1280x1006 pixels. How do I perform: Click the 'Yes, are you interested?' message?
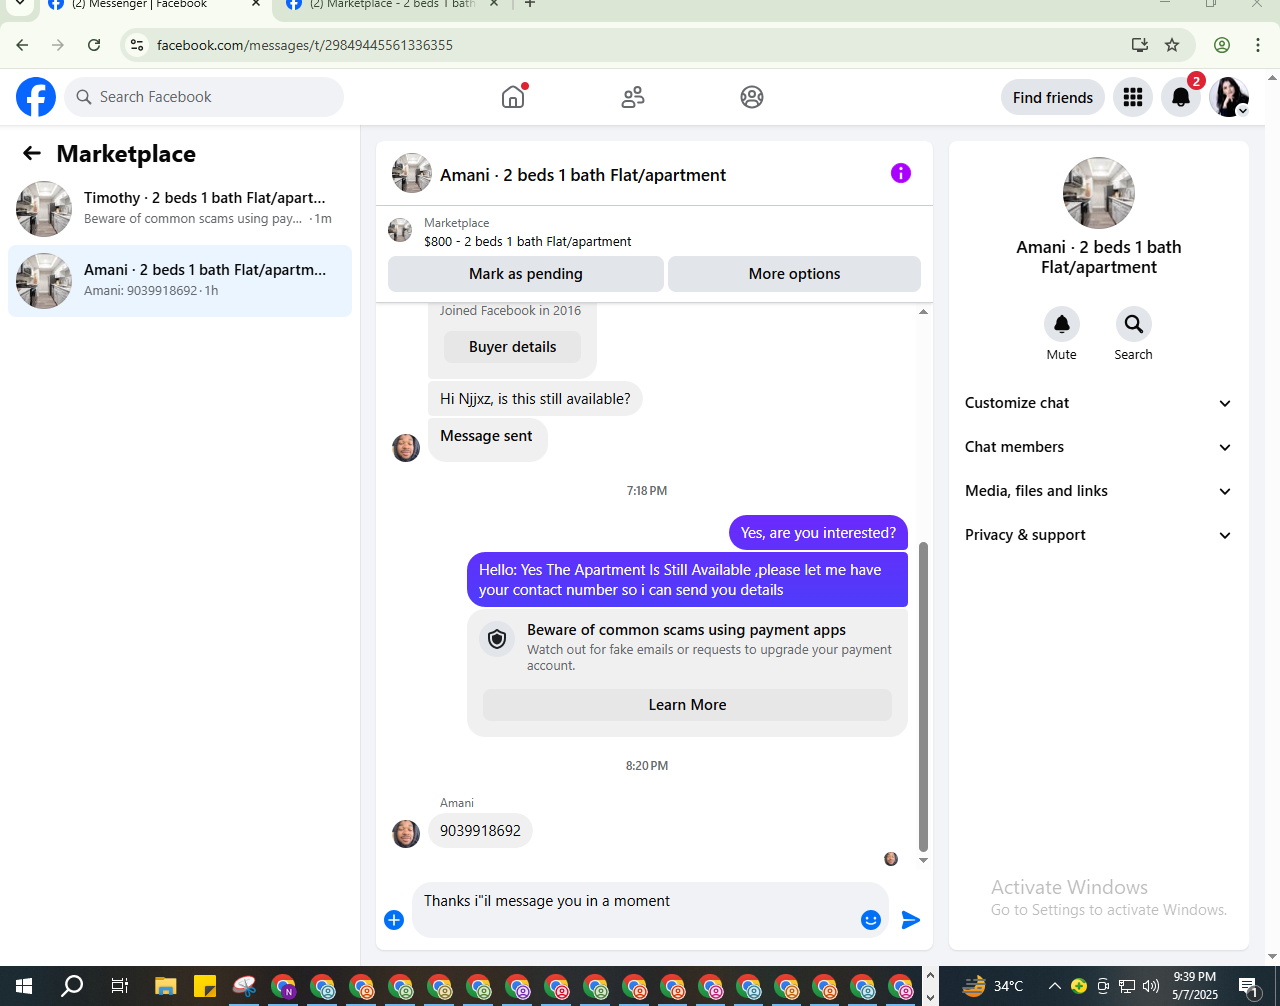(x=818, y=533)
